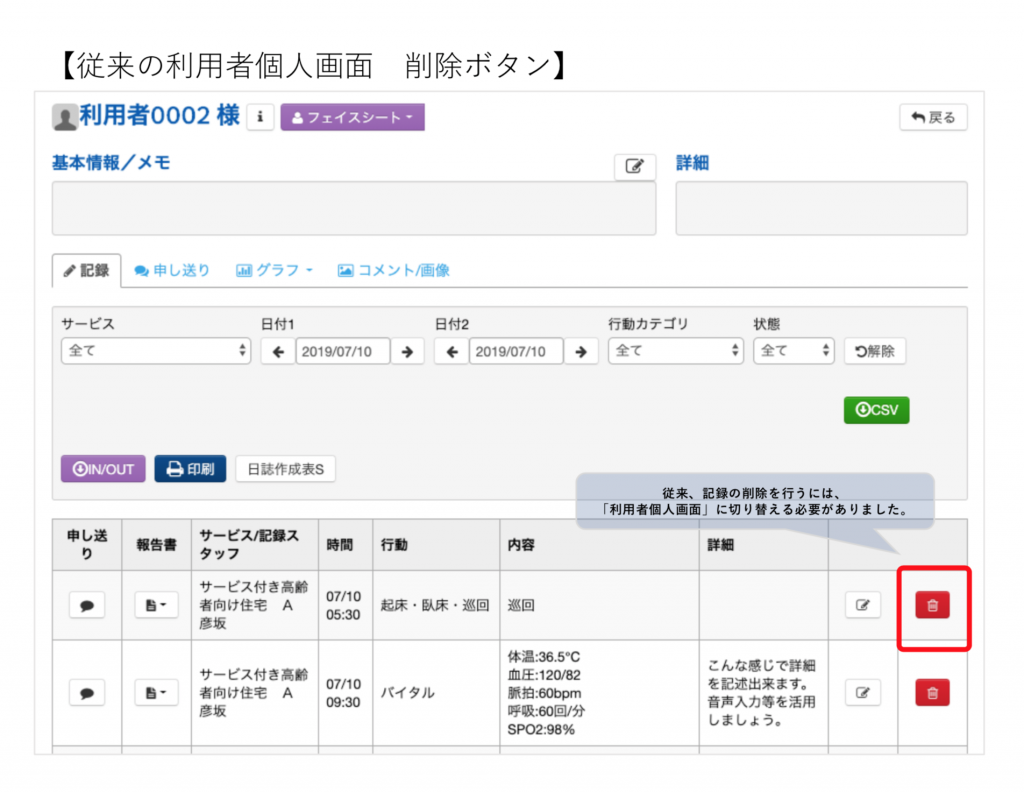Switch to the 申し送り tab
The image size is (1024, 792).
coord(172,270)
